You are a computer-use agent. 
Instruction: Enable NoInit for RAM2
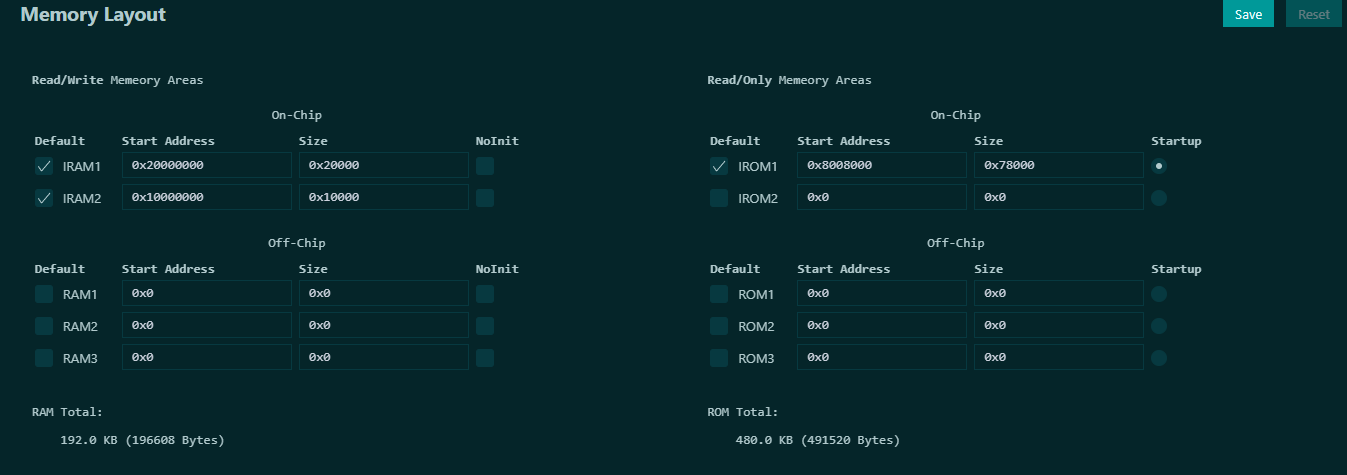pos(485,326)
